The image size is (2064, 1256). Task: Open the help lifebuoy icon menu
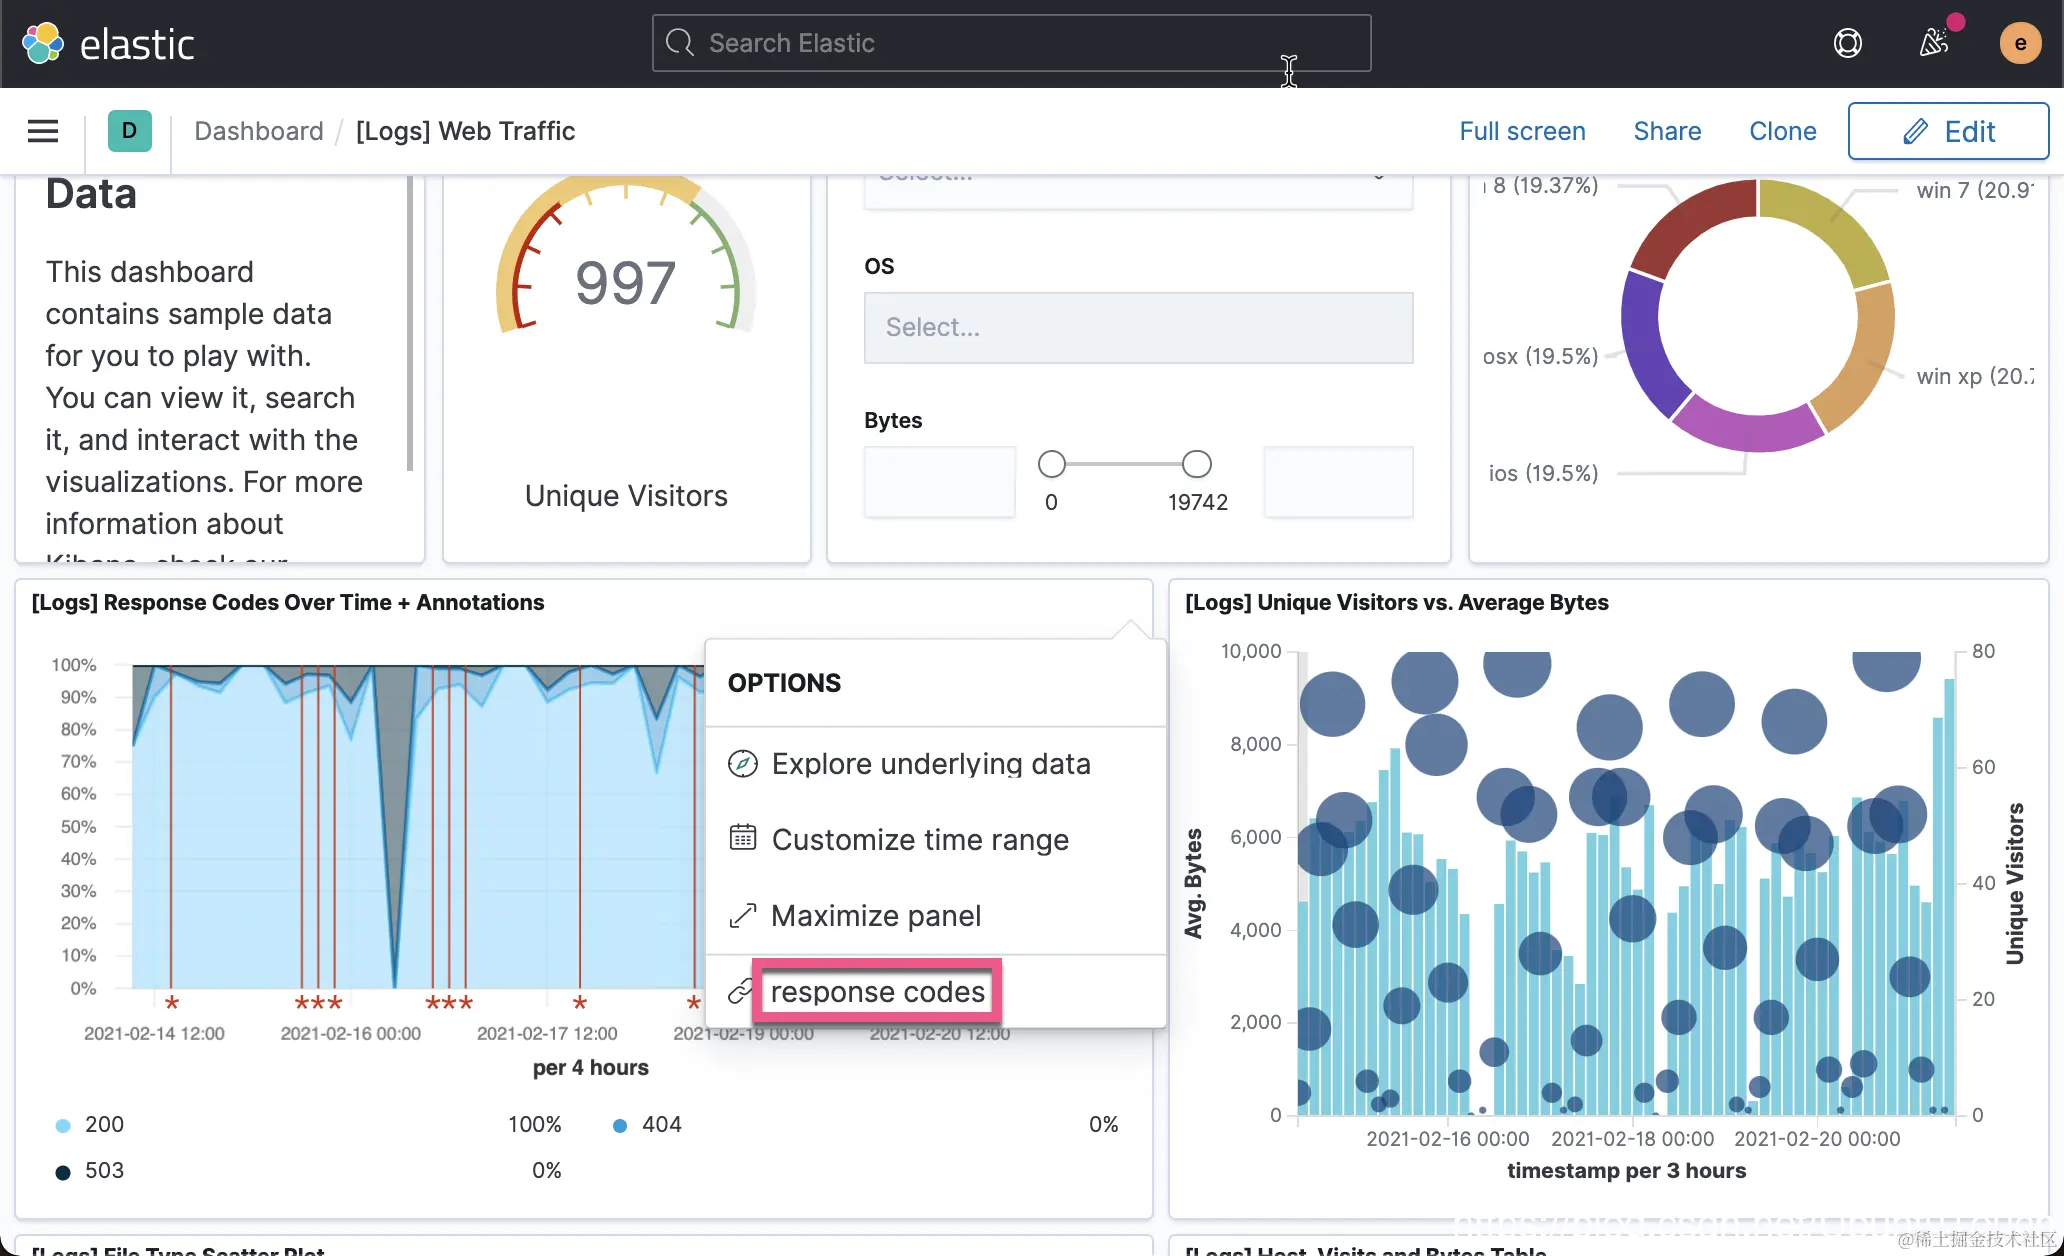pos(1847,43)
